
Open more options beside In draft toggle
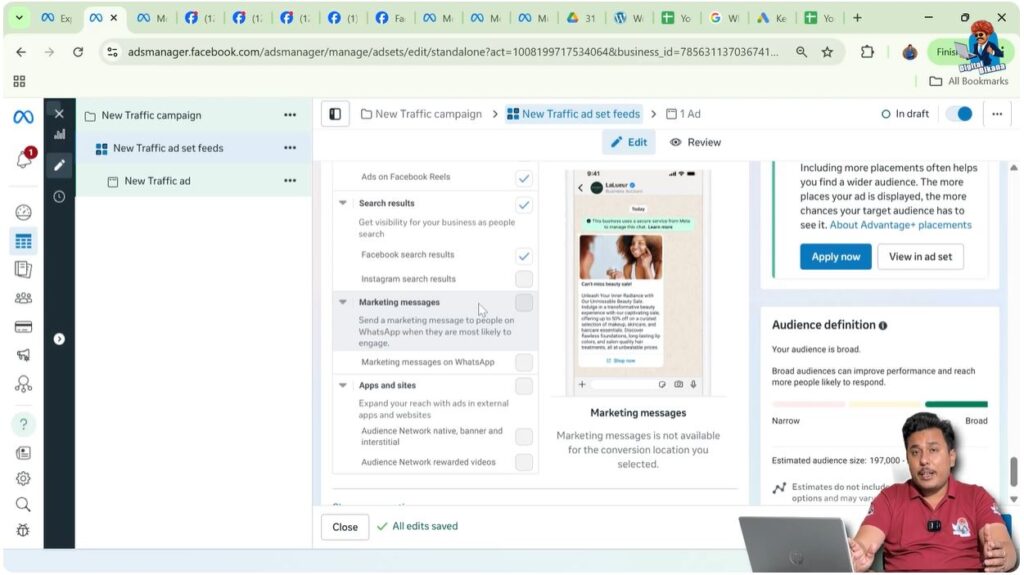coord(997,114)
